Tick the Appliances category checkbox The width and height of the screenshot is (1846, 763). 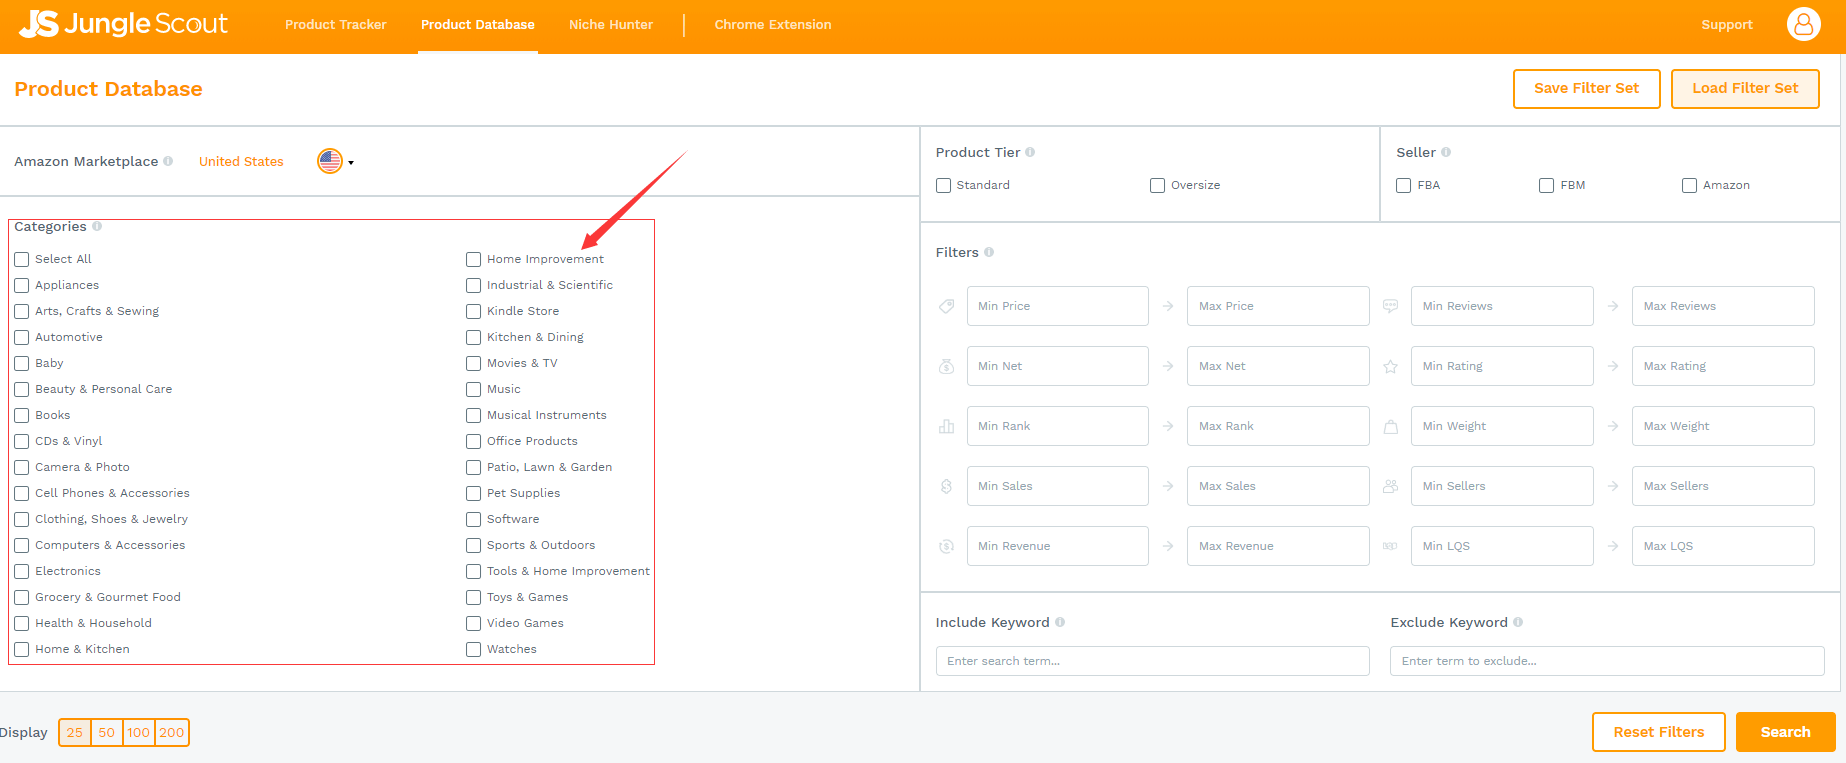22,285
